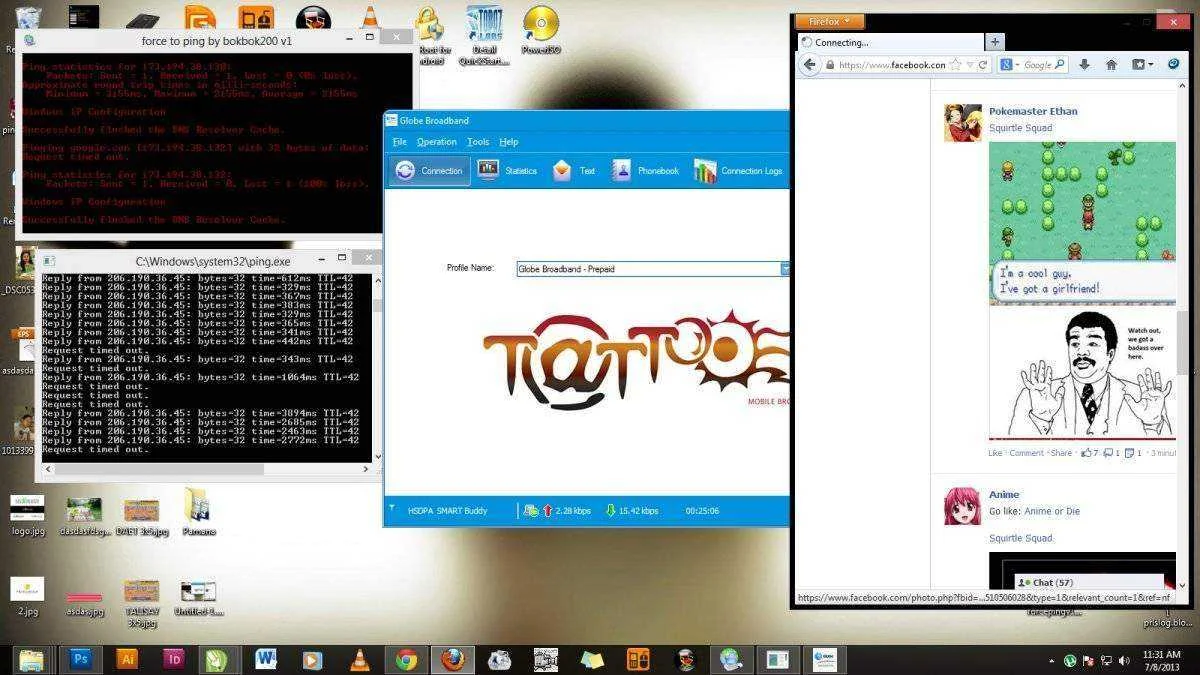Reload the page in Firefox
1200x675 pixels.
point(983,65)
